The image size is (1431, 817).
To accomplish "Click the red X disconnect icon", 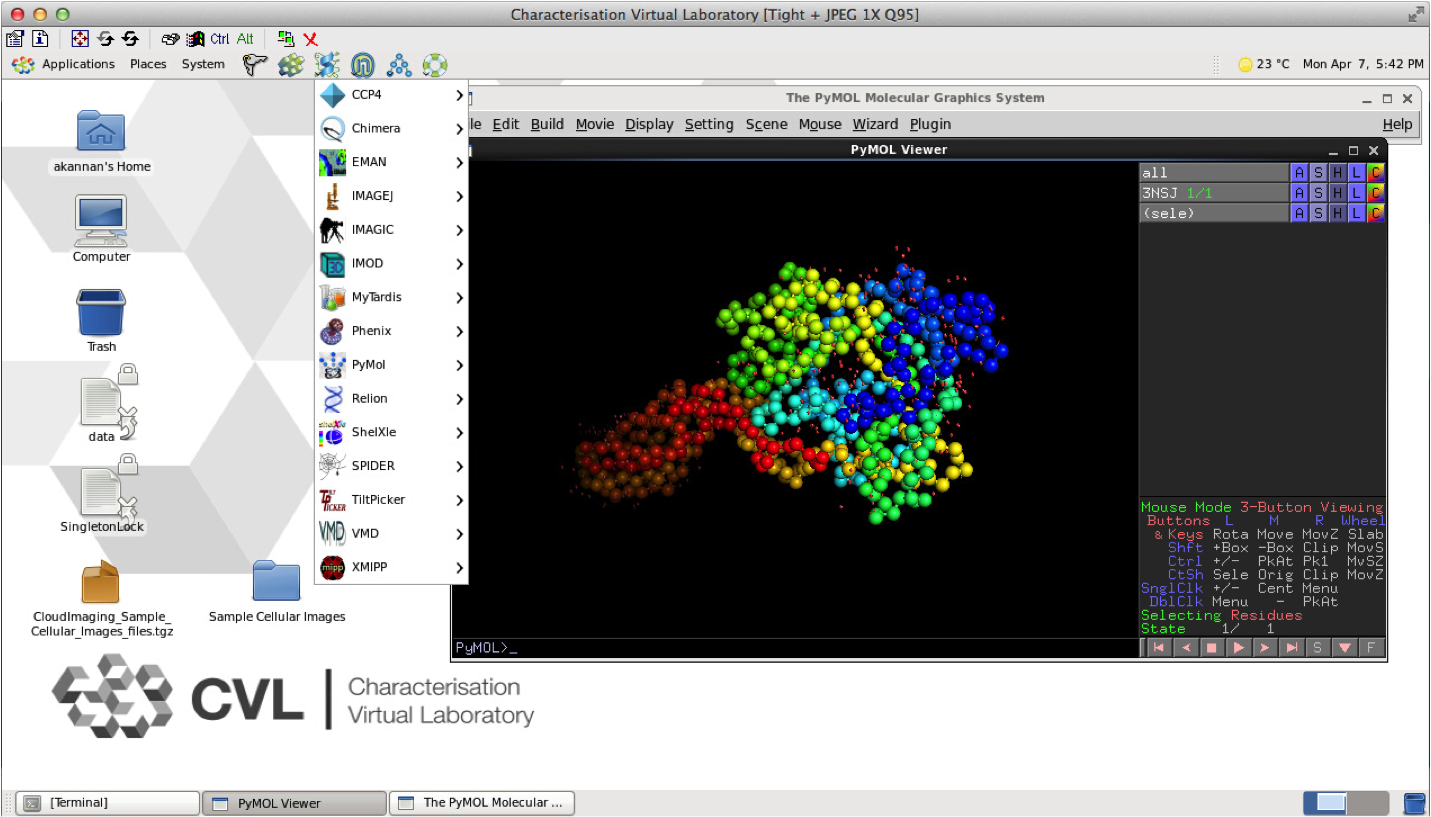I will tap(311, 39).
